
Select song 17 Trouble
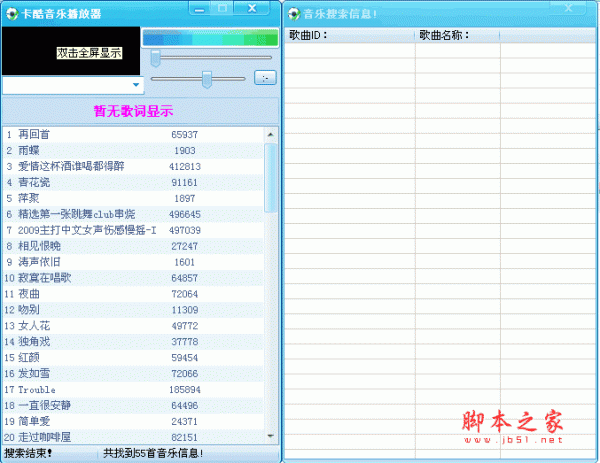click(133, 390)
